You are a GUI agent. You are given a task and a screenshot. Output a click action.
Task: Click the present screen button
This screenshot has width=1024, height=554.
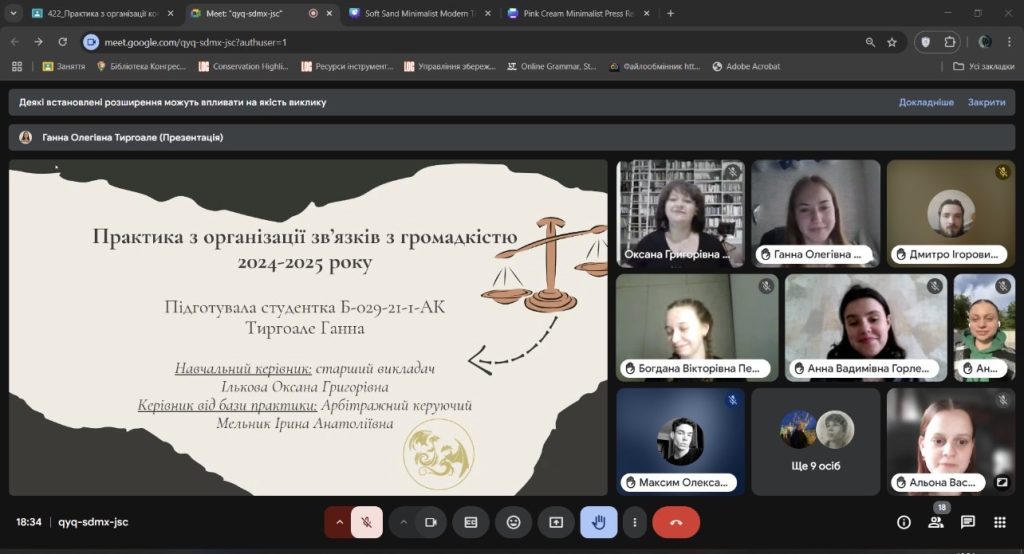pyautogui.click(x=556, y=522)
